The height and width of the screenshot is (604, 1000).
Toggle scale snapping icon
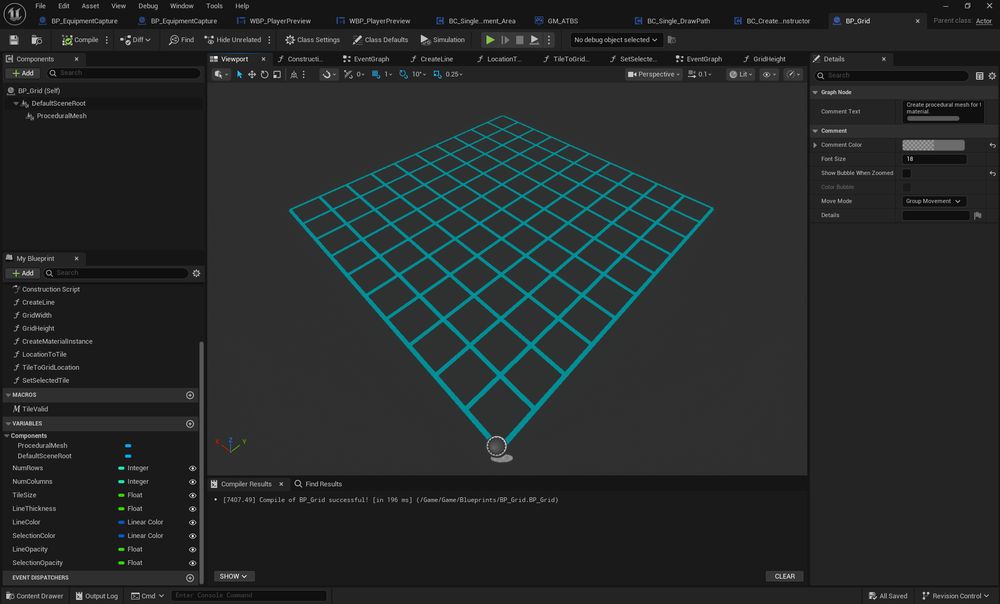coord(437,75)
